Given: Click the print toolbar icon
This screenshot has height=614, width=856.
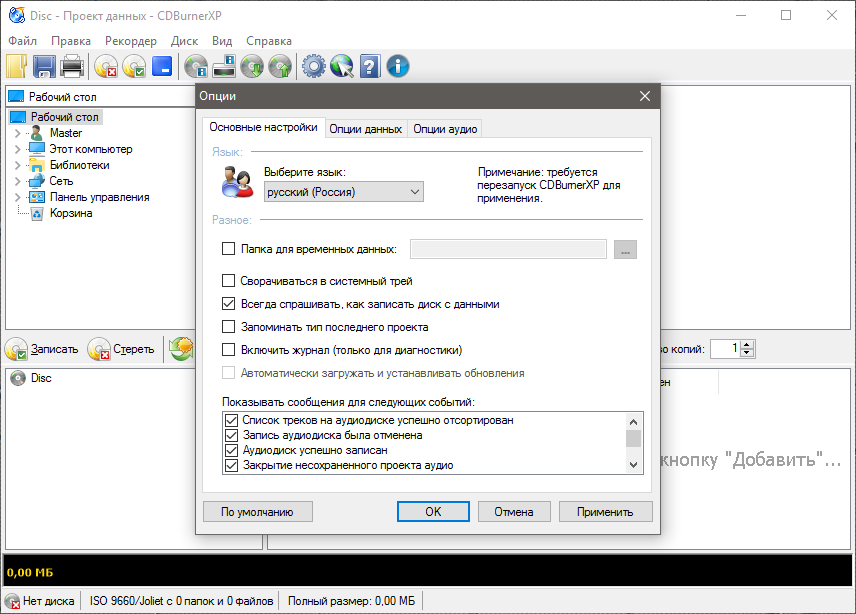Looking at the screenshot, I should [72, 67].
